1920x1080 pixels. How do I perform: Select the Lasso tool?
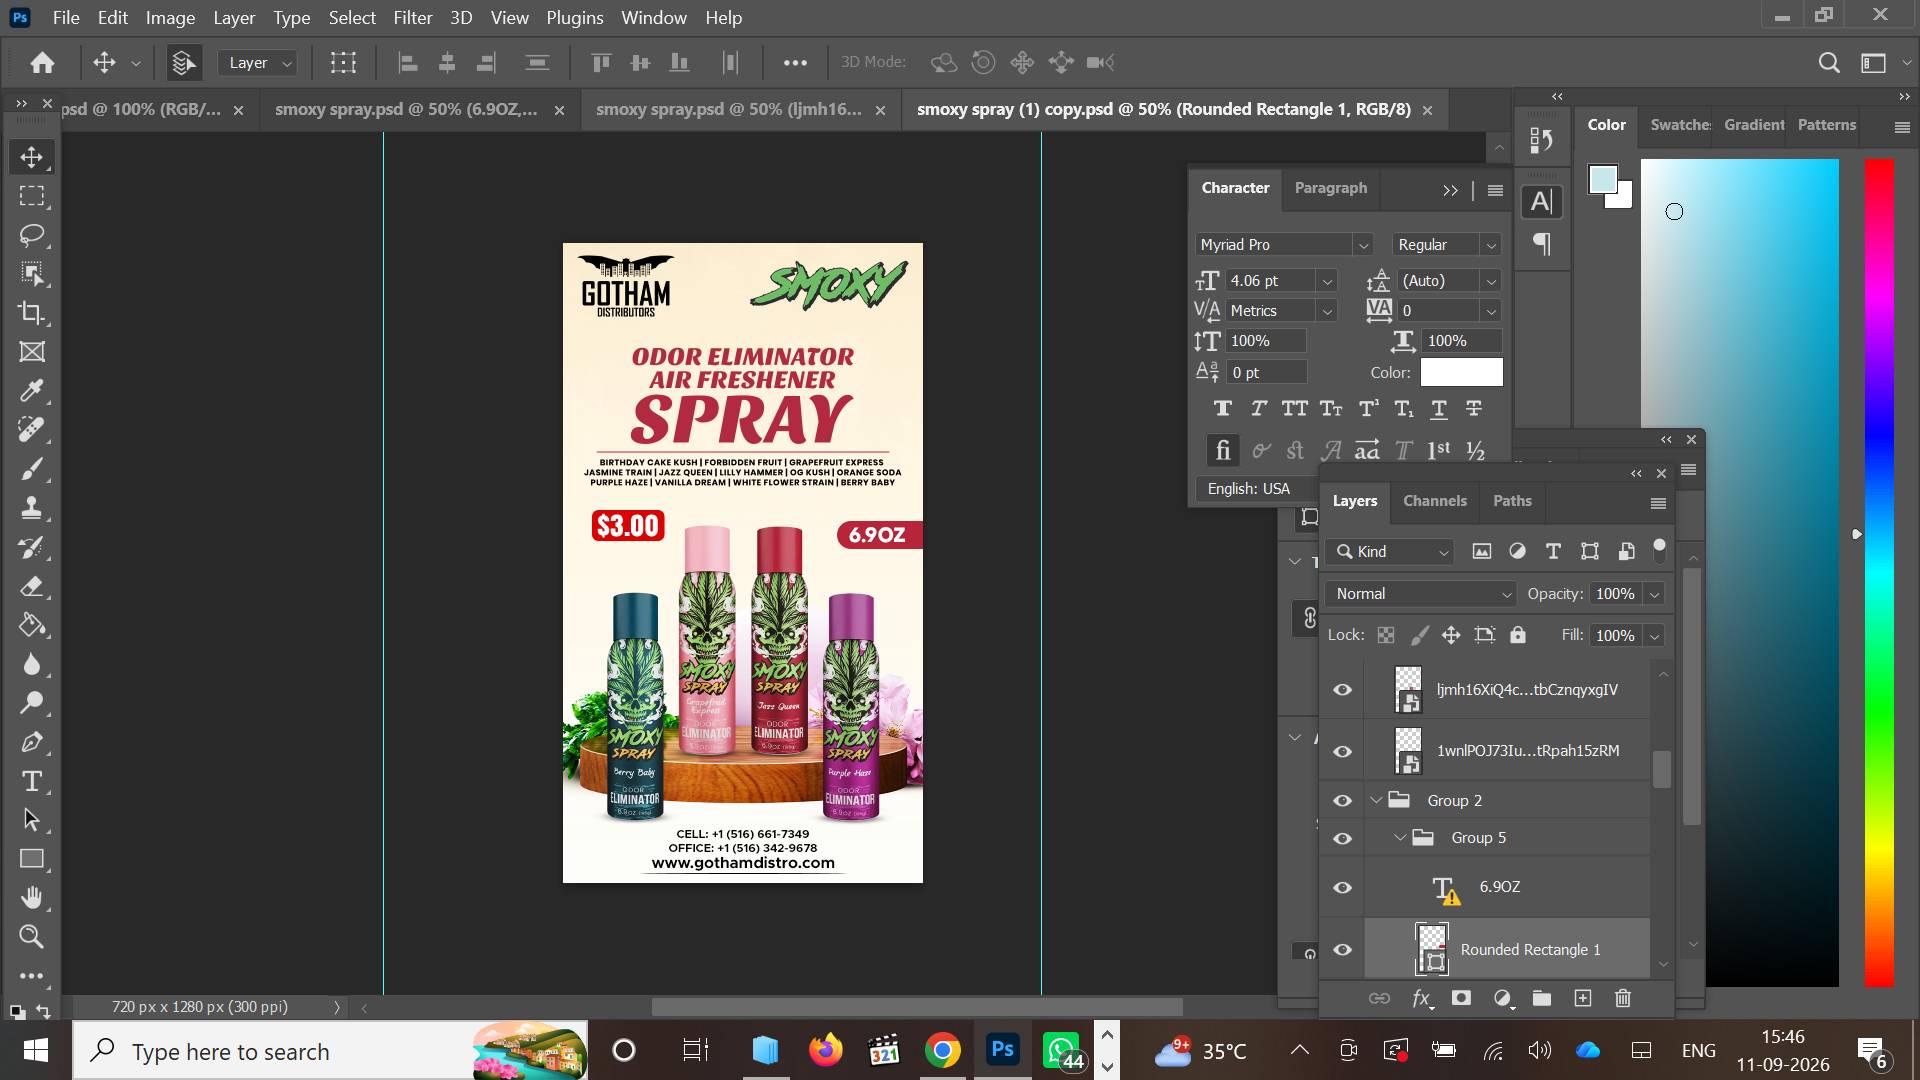[32, 235]
